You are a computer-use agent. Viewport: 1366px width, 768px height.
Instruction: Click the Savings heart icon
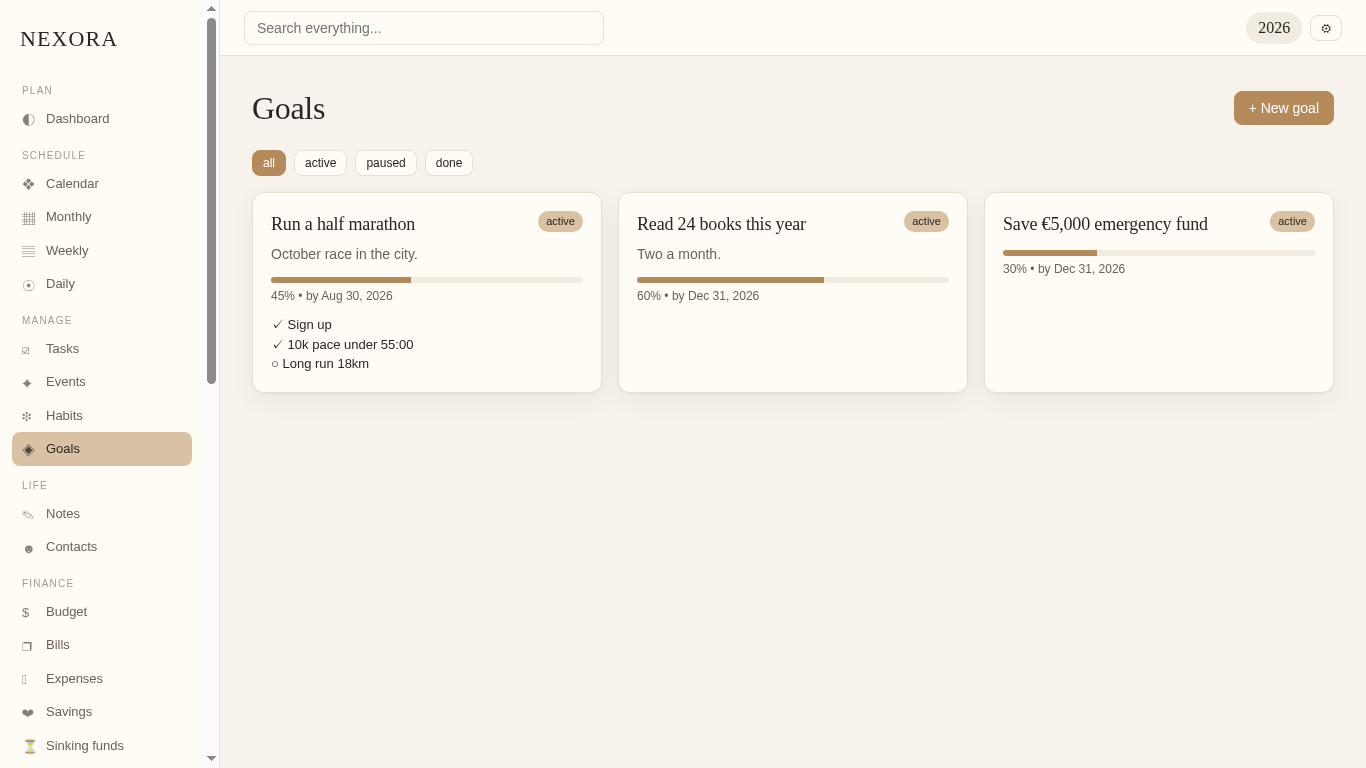[x=28, y=712]
